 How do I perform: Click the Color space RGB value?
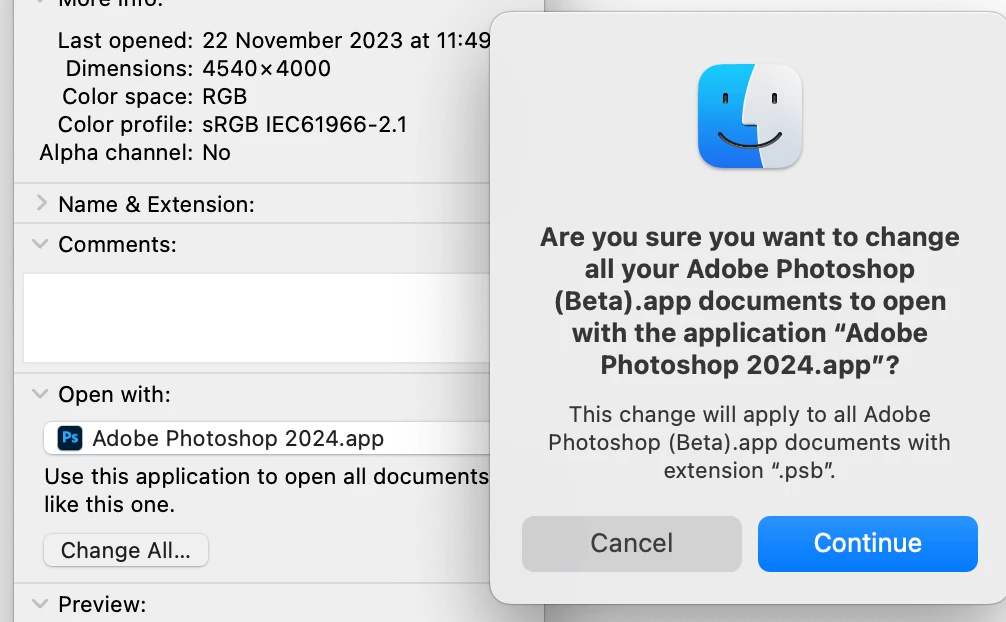click(x=225, y=96)
